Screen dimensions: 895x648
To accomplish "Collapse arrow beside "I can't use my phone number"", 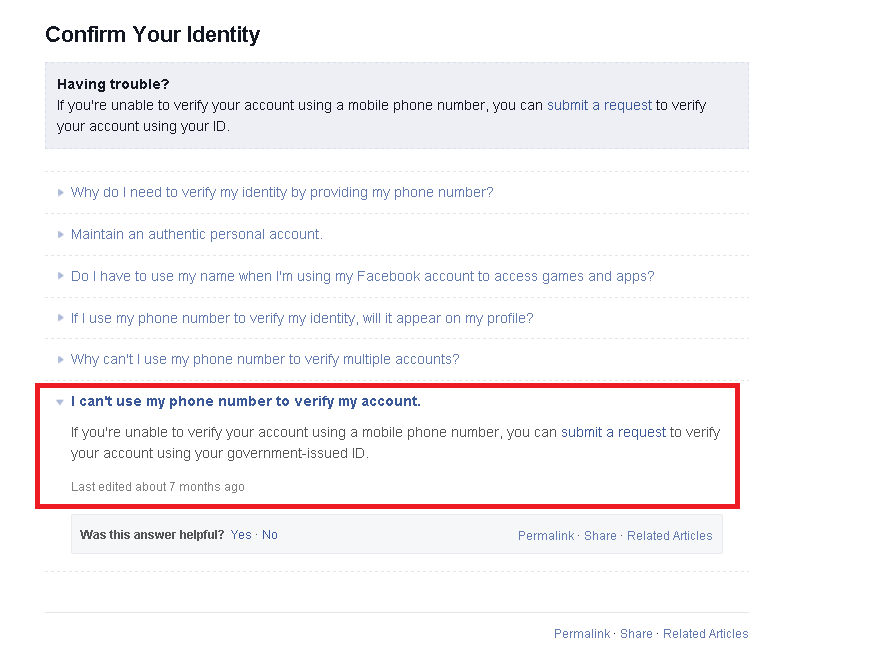I will coord(61,402).
